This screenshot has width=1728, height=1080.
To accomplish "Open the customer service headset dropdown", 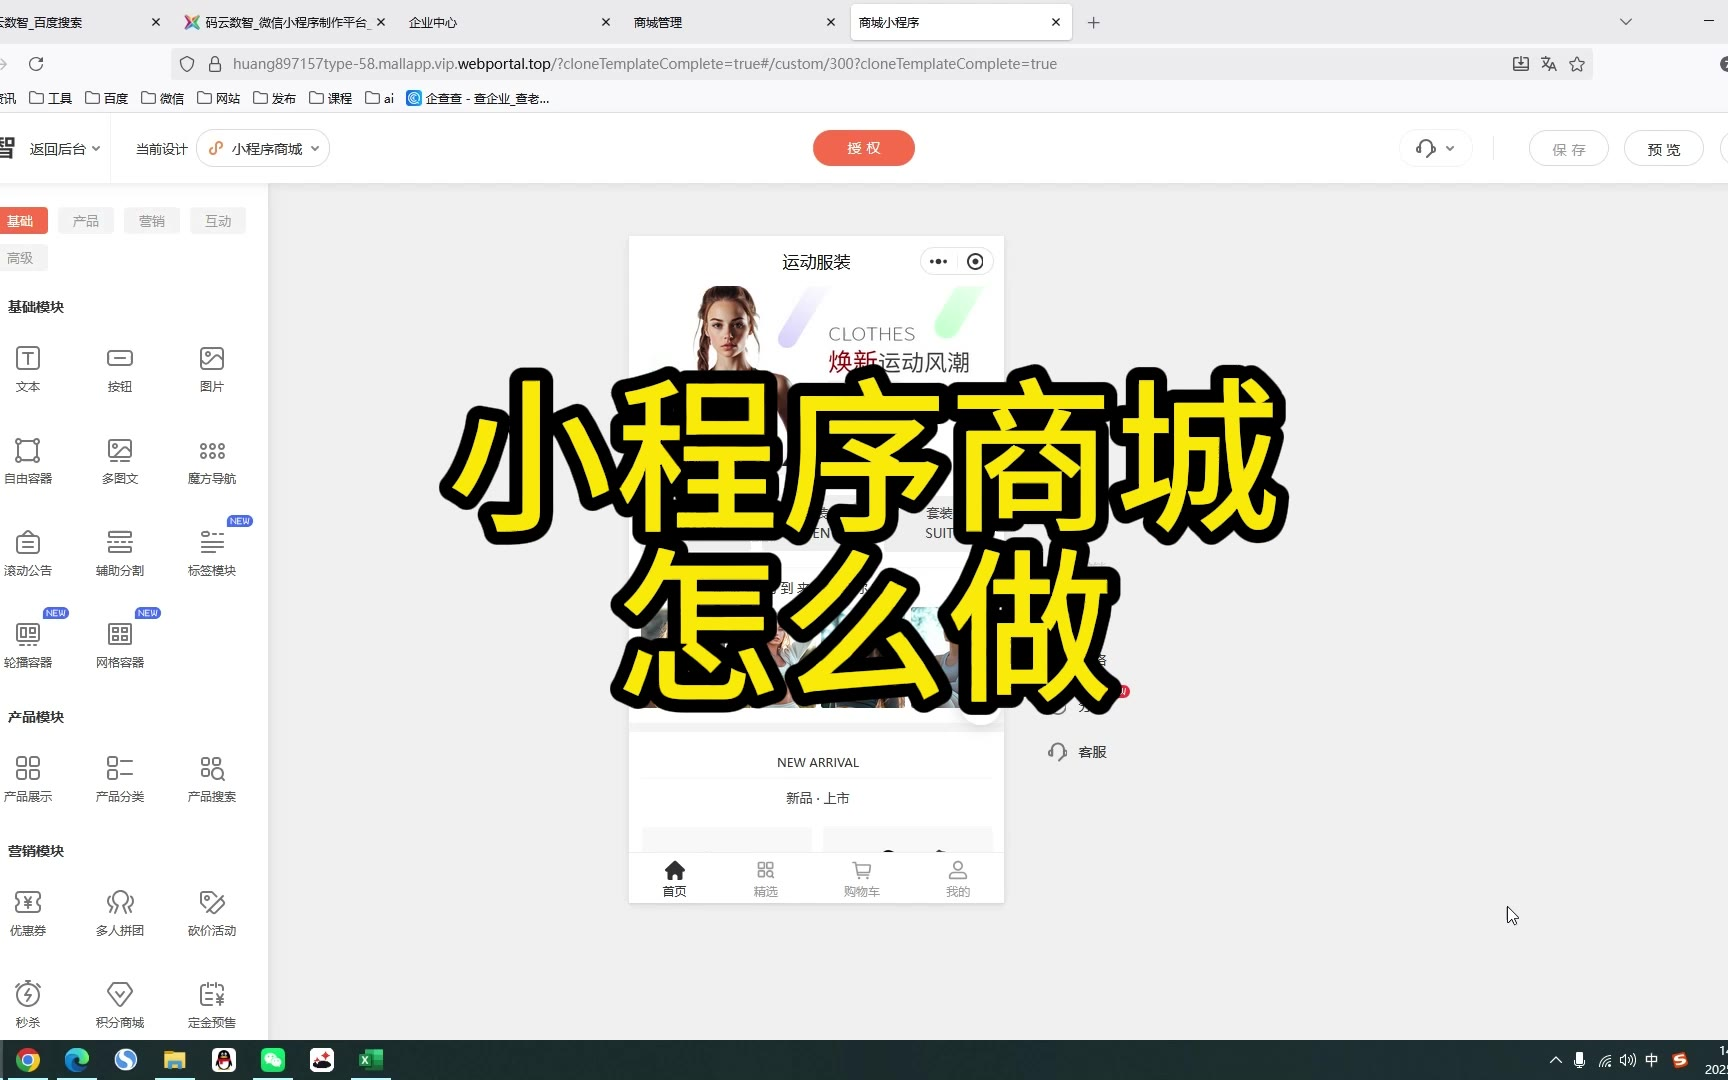I will [1435, 149].
